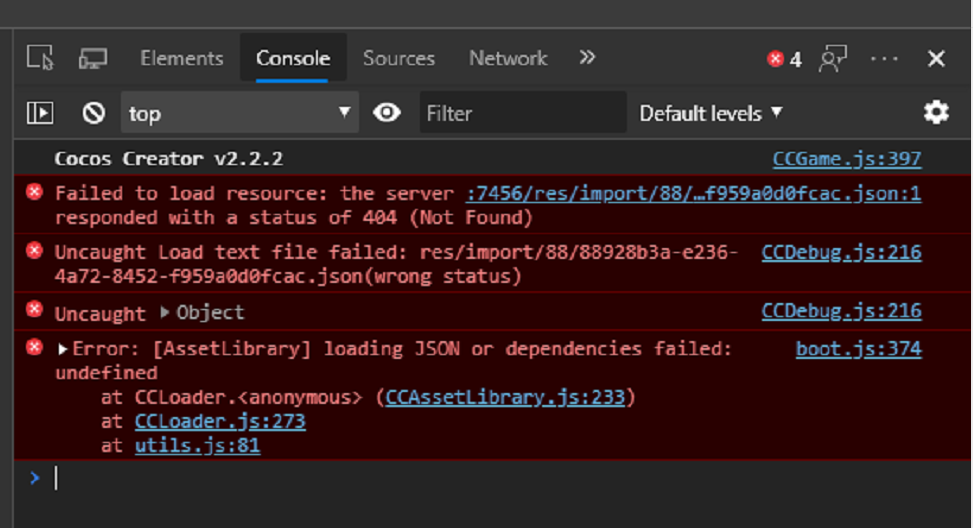Switch to the Network tab
Viewport: 973px width, 528px height.
point(508,58)
